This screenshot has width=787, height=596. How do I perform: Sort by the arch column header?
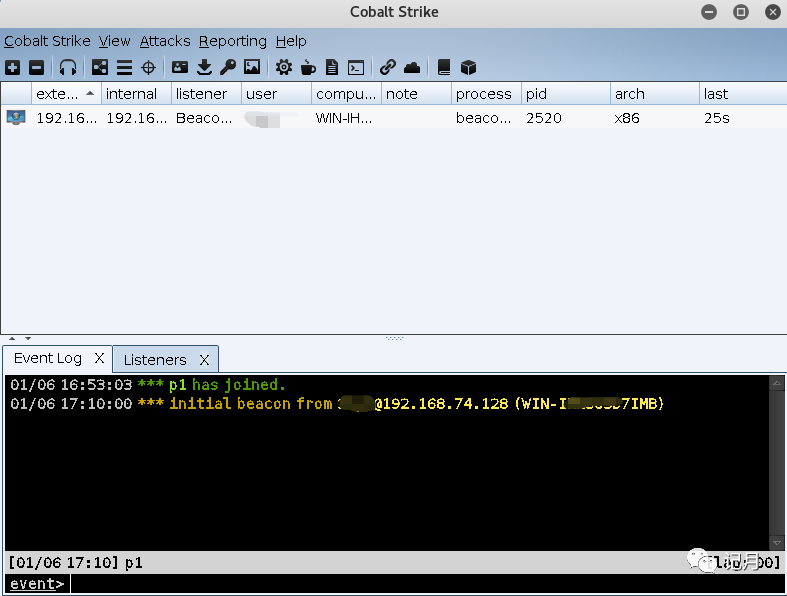[x=655, y=94]
